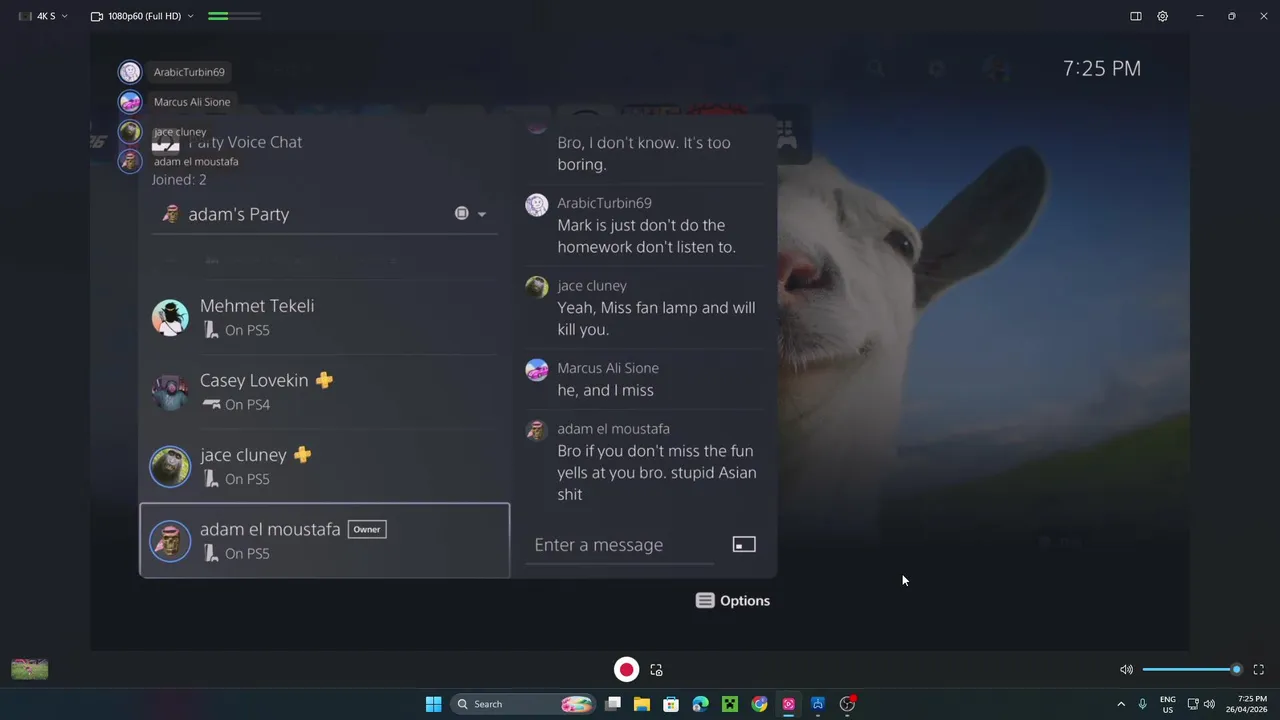Open File Explorer from the taskbar
This screenshot has height=720, width=1280.
coord(642,704)
